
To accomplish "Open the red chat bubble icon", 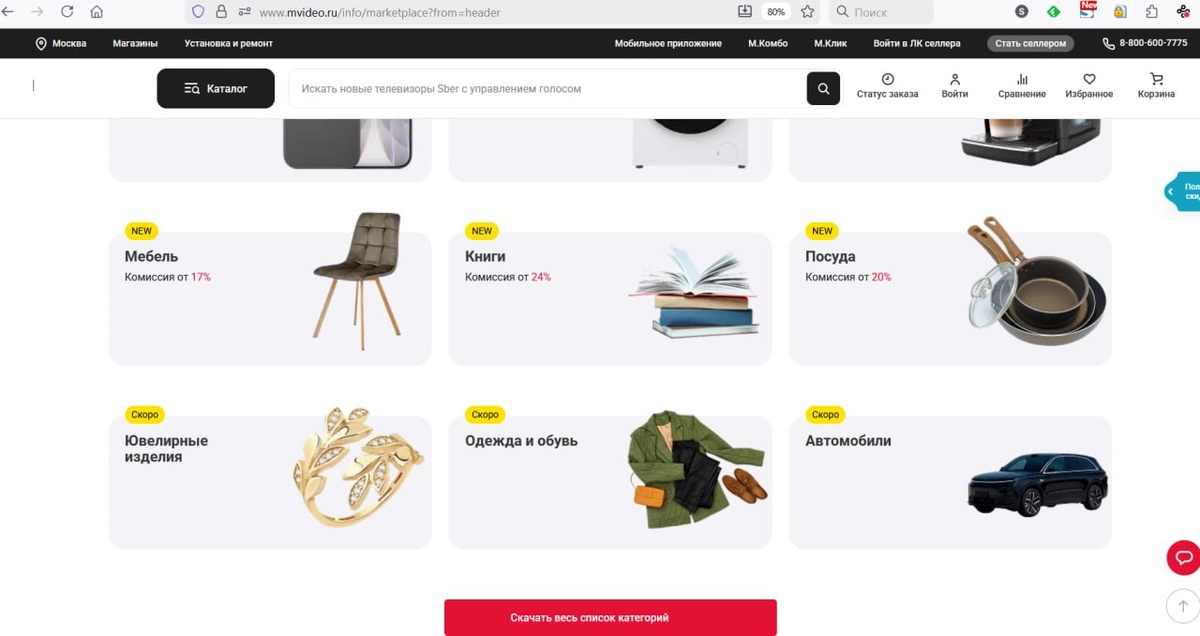I will [x=1184, y=557].
